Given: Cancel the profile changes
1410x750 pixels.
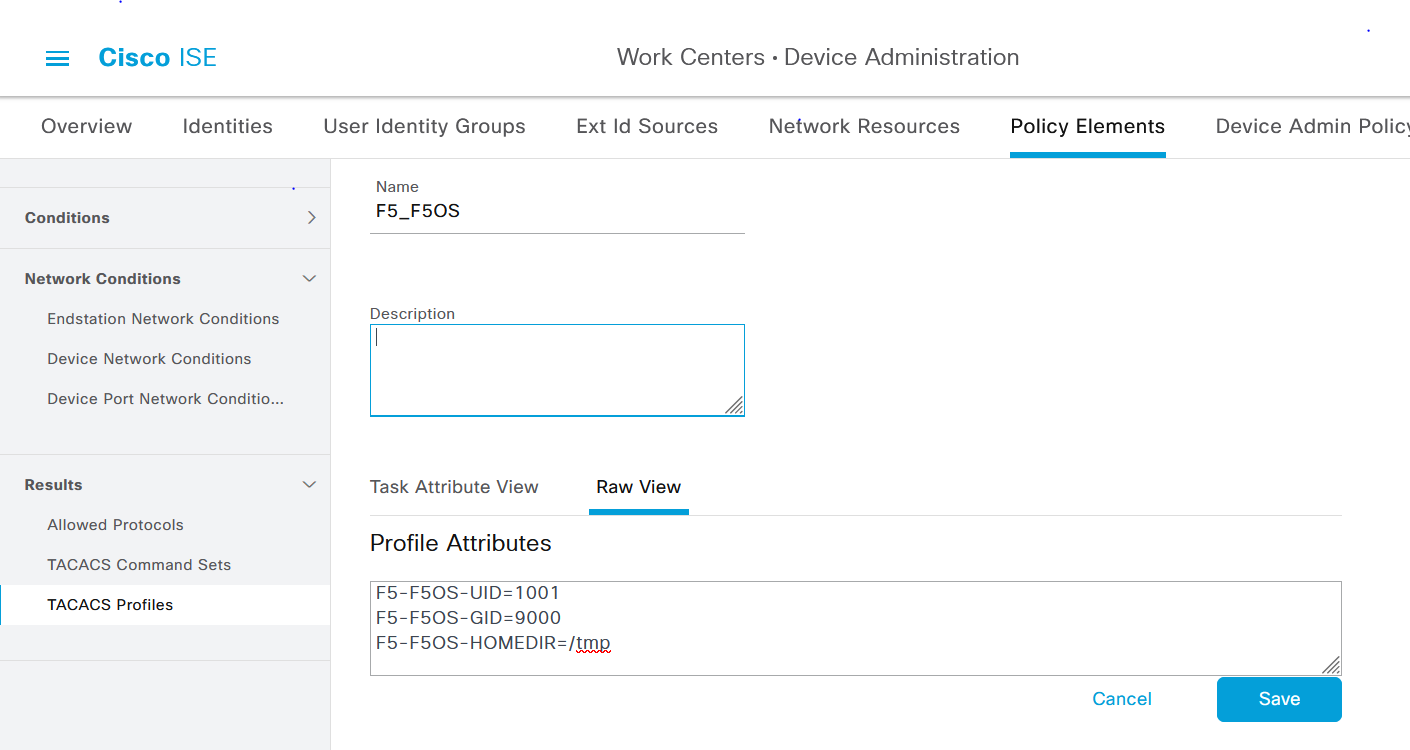Looking at the screenshot, I should 1121,699.
